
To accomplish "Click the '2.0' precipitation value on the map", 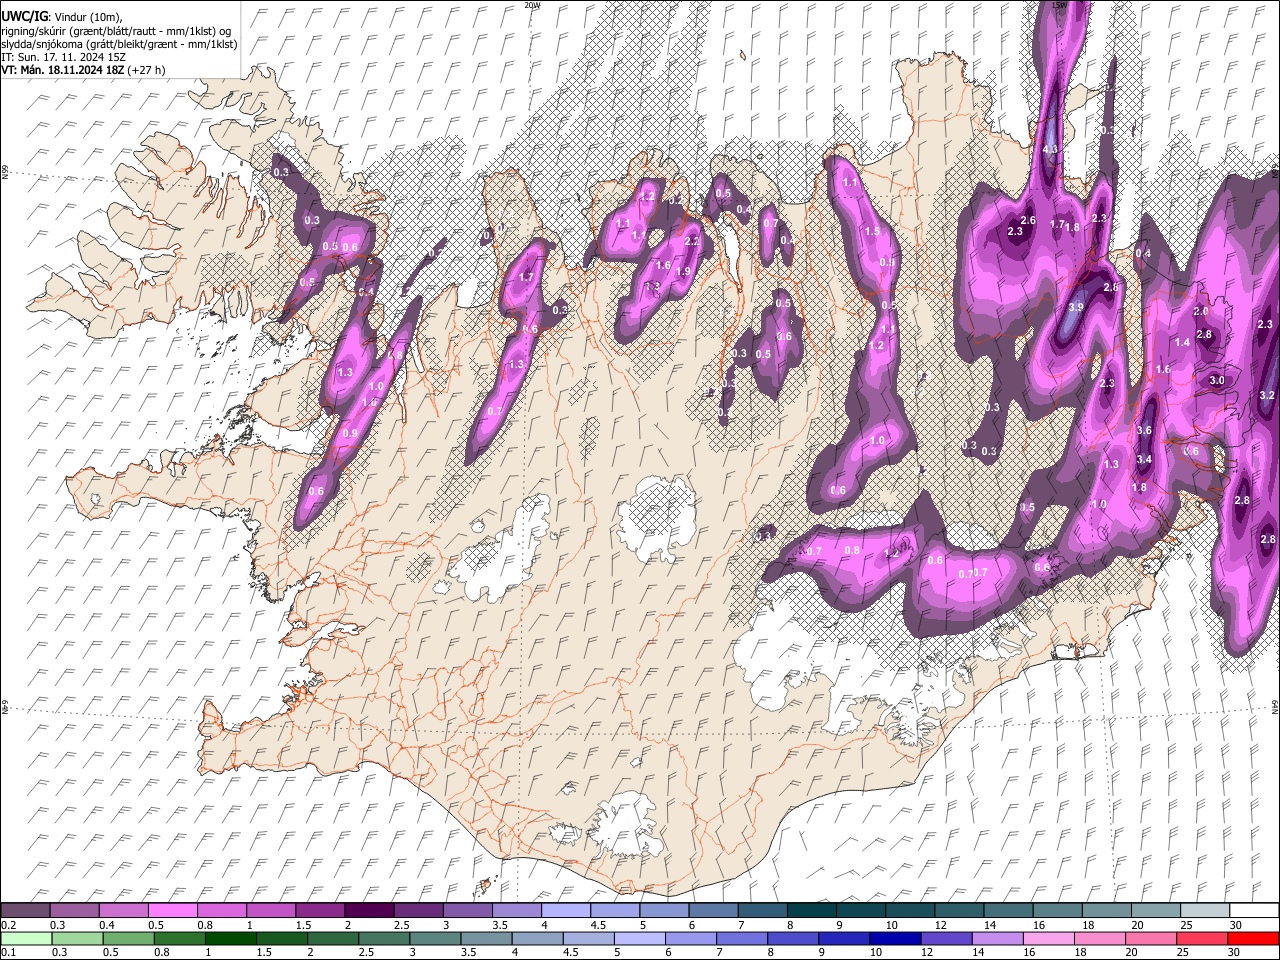I will tap(1202, 311).
